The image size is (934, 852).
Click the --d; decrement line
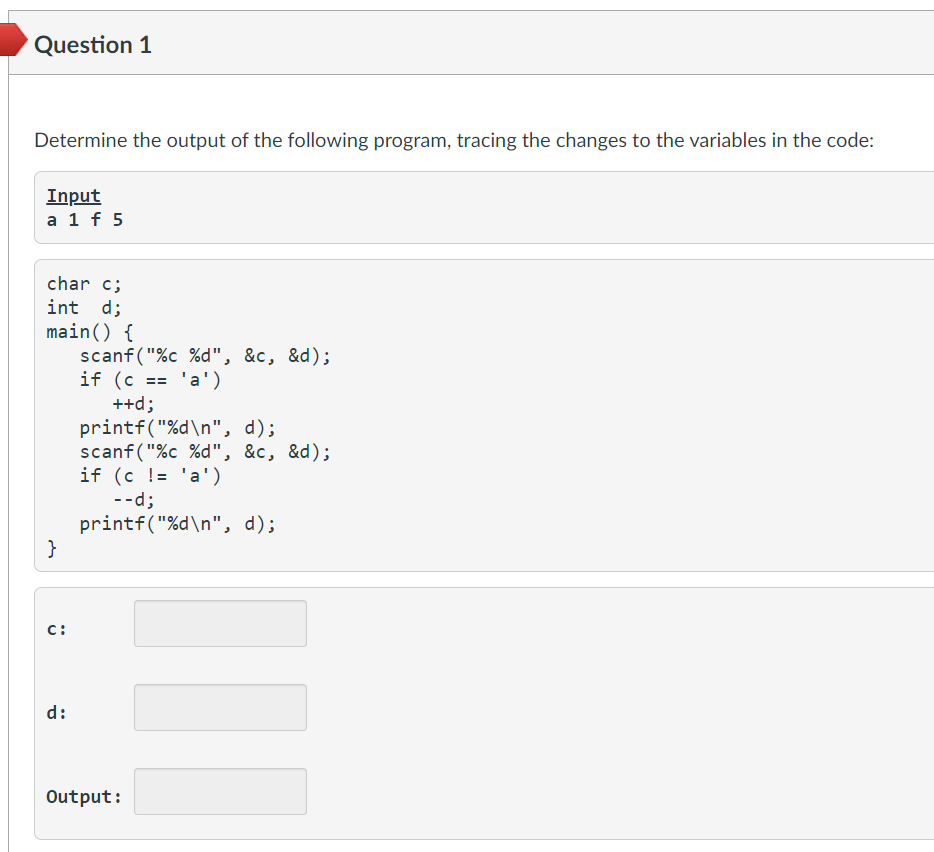point(131,499)
